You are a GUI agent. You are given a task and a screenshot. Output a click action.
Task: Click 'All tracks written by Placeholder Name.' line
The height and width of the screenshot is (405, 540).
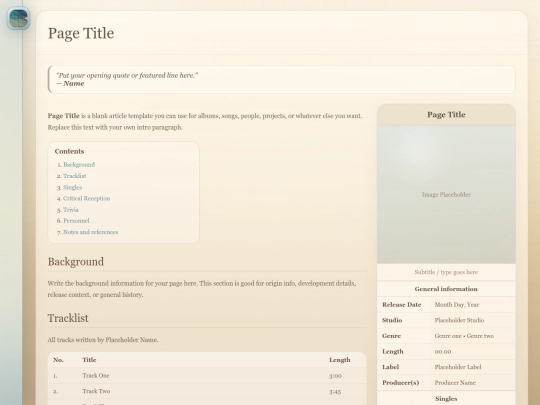click(103, 340)
